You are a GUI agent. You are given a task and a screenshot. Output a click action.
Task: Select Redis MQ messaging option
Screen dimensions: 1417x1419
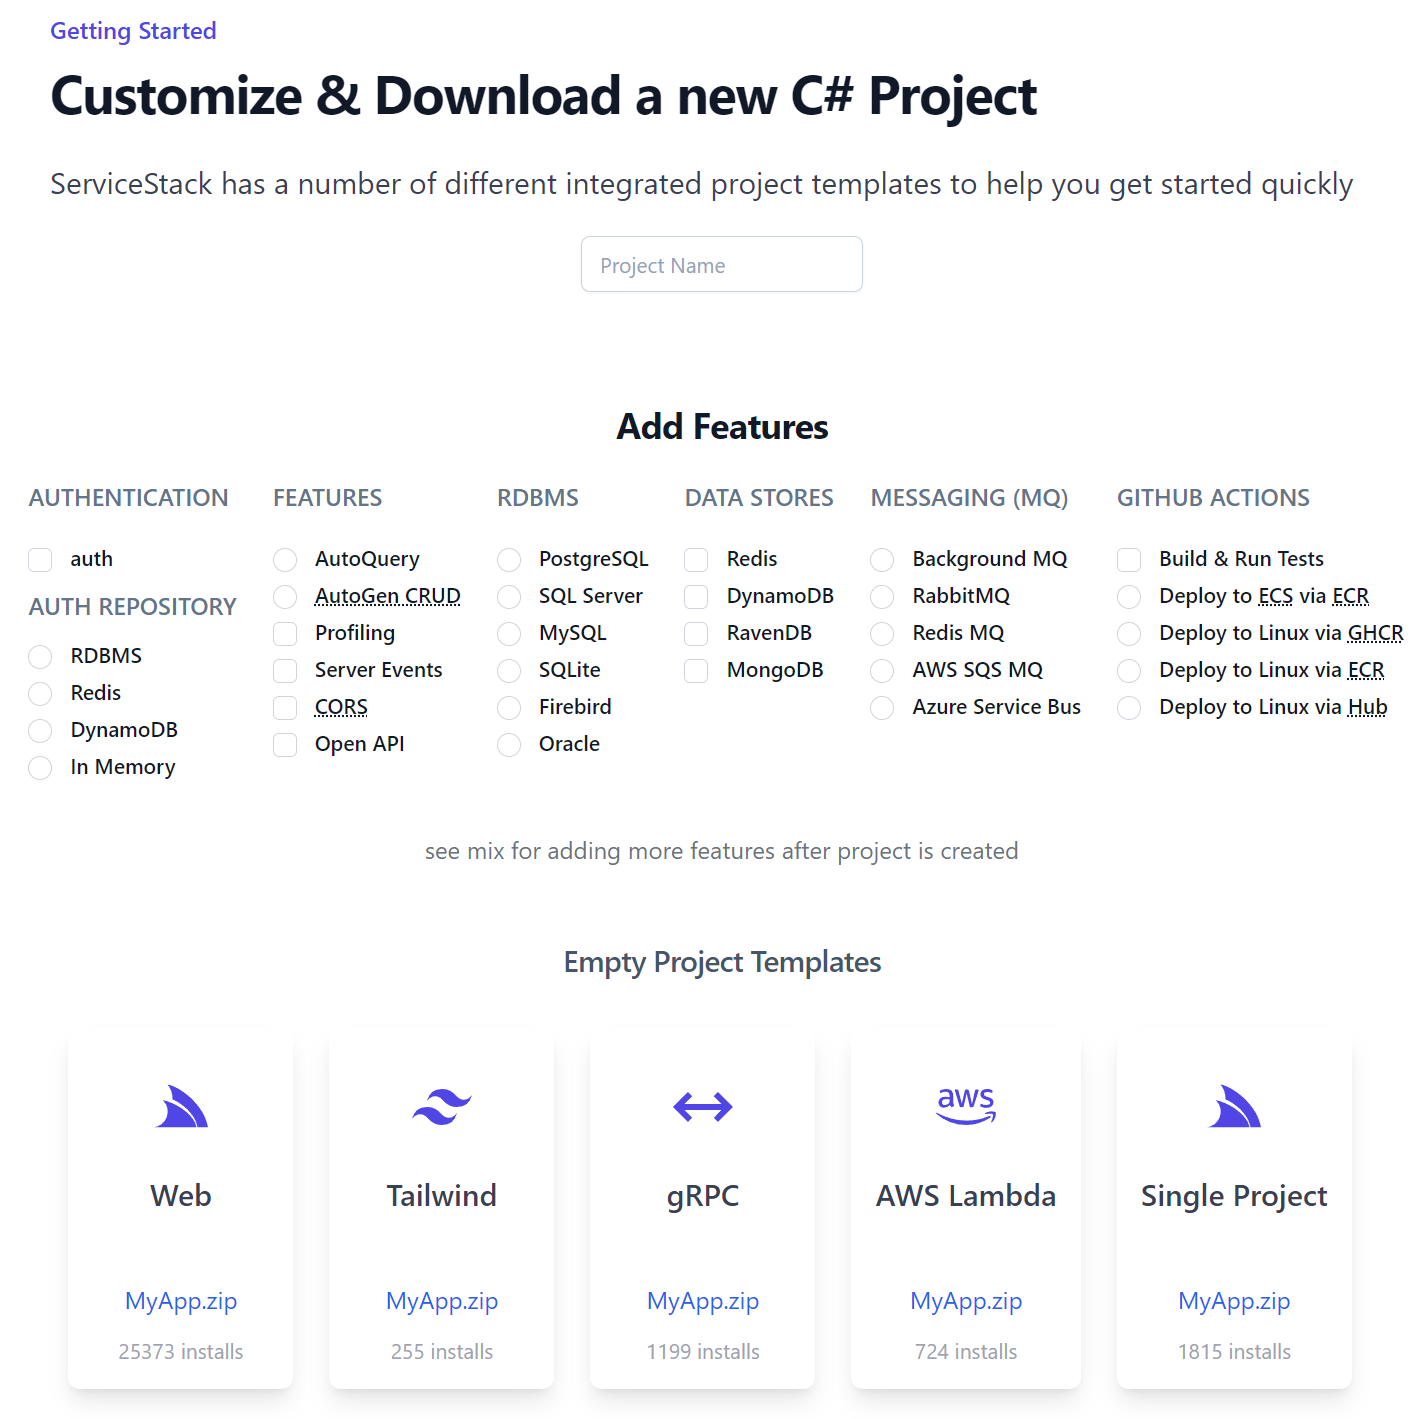(882, 634)
